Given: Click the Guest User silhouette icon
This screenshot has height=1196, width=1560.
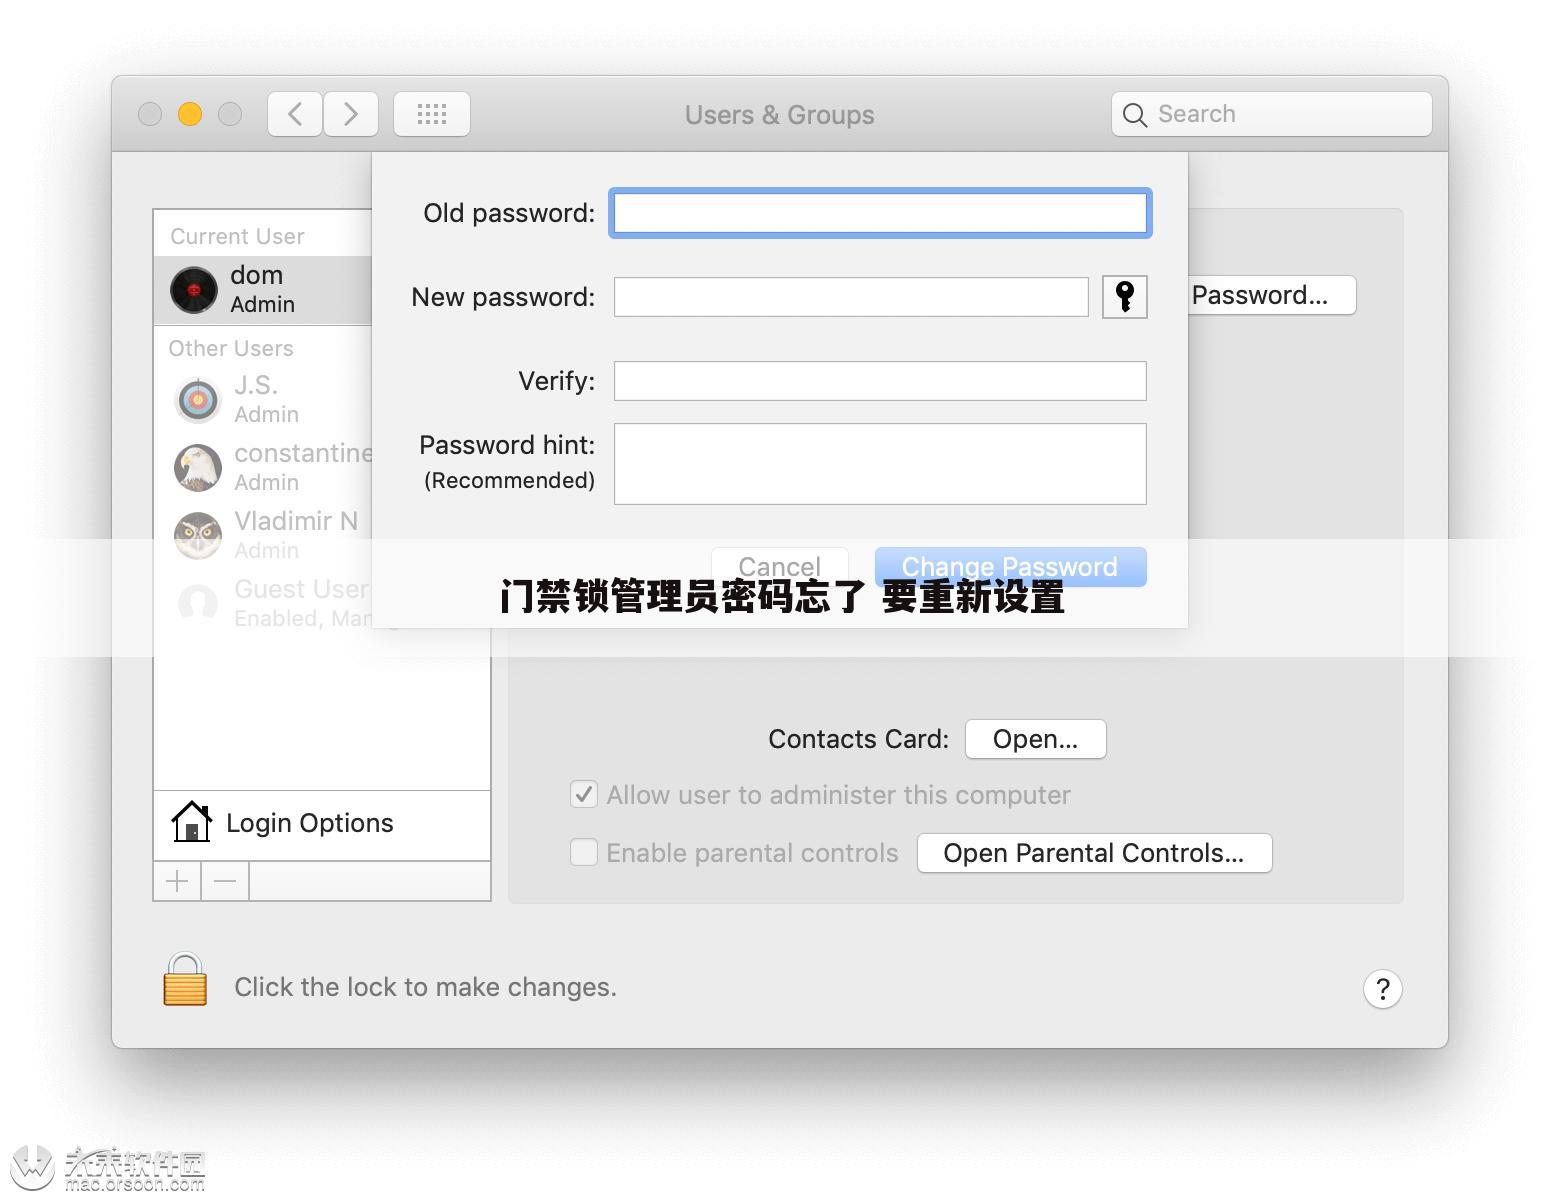Looking at the screenshot, I should point(198,604).
